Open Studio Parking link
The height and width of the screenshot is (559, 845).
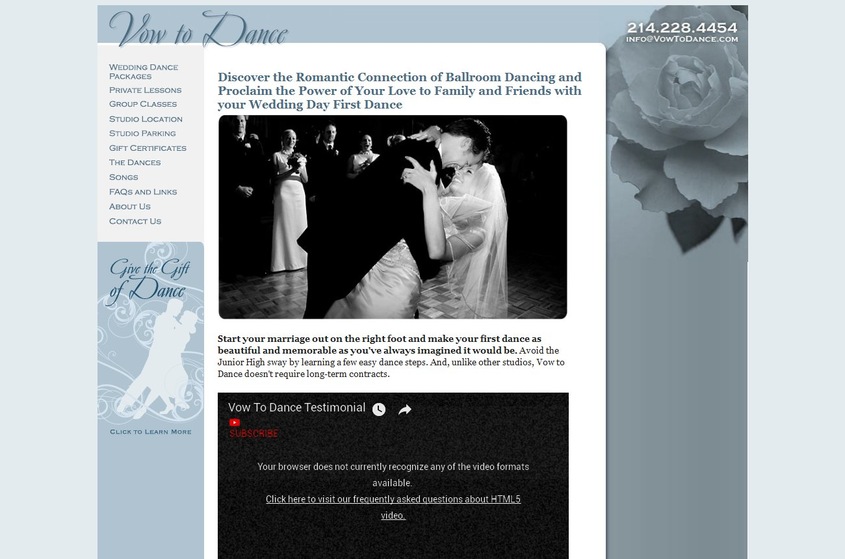142,133
